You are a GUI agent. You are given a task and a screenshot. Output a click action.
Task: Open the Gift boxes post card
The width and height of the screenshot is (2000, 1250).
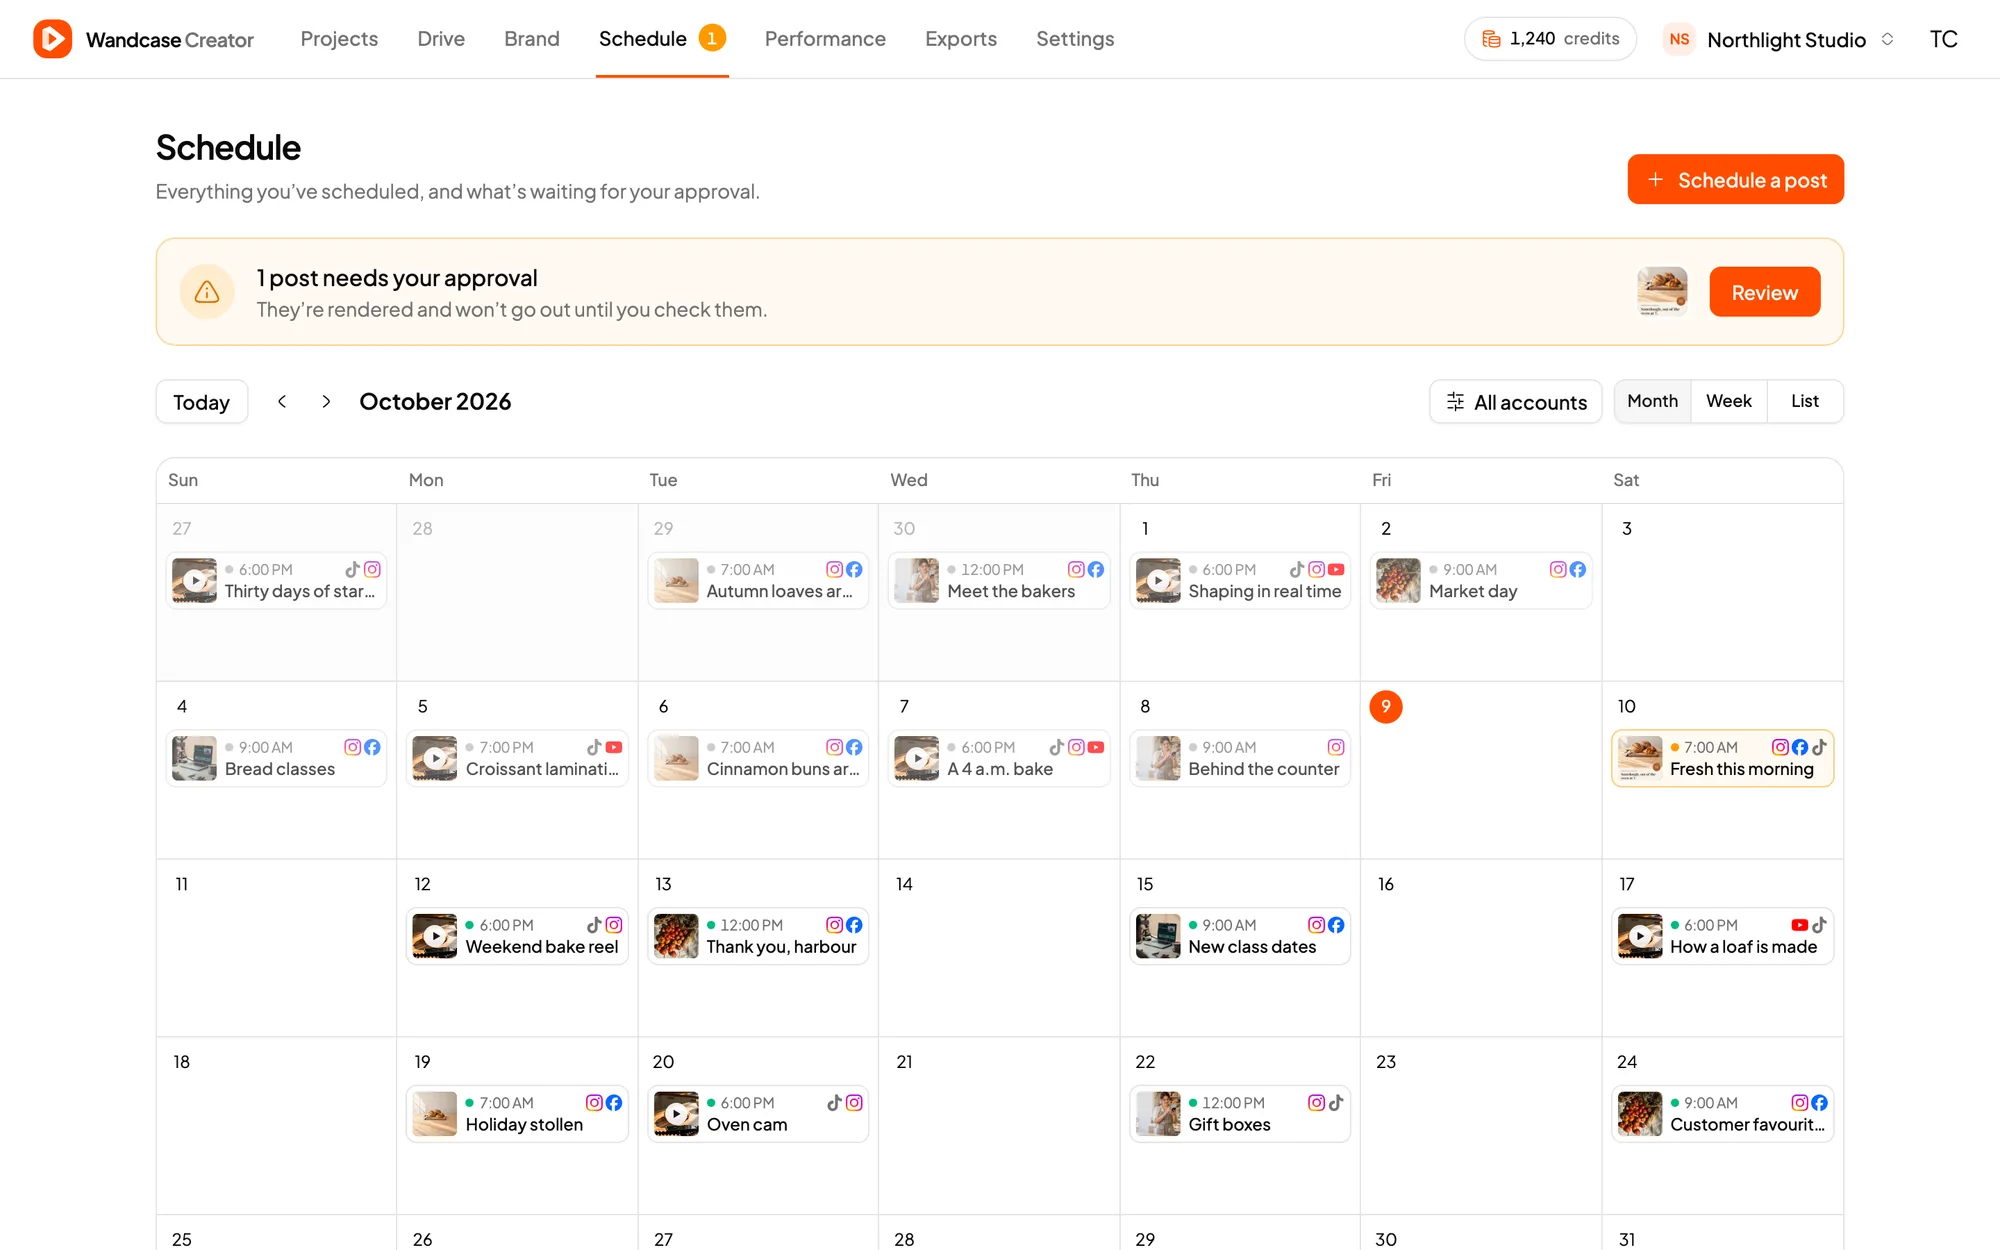click(x=1240, y=1114)
